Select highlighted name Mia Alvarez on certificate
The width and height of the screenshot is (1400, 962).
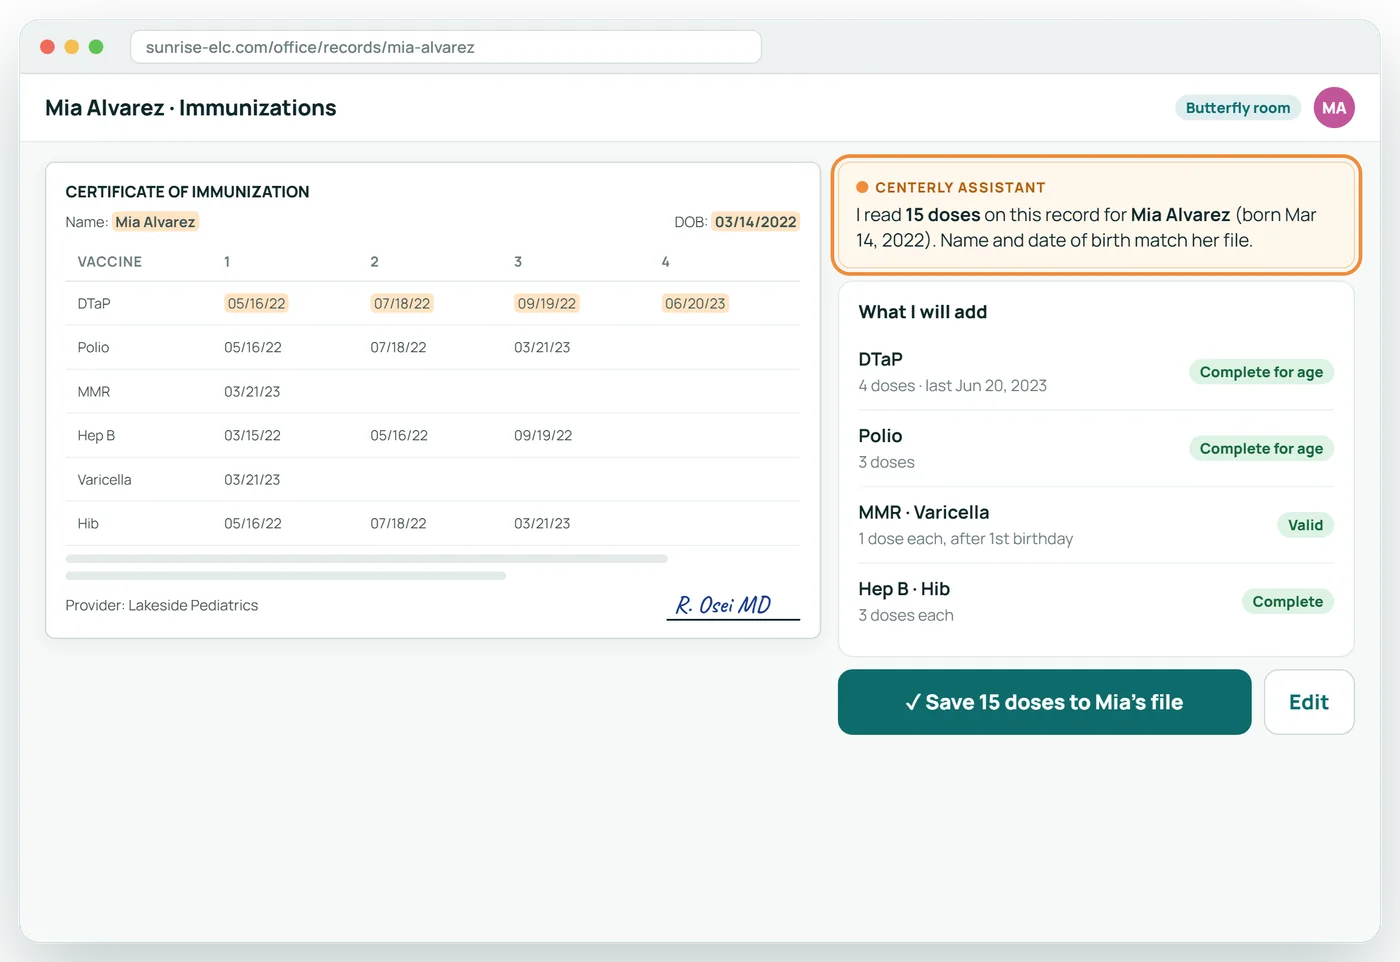point(155,222)
